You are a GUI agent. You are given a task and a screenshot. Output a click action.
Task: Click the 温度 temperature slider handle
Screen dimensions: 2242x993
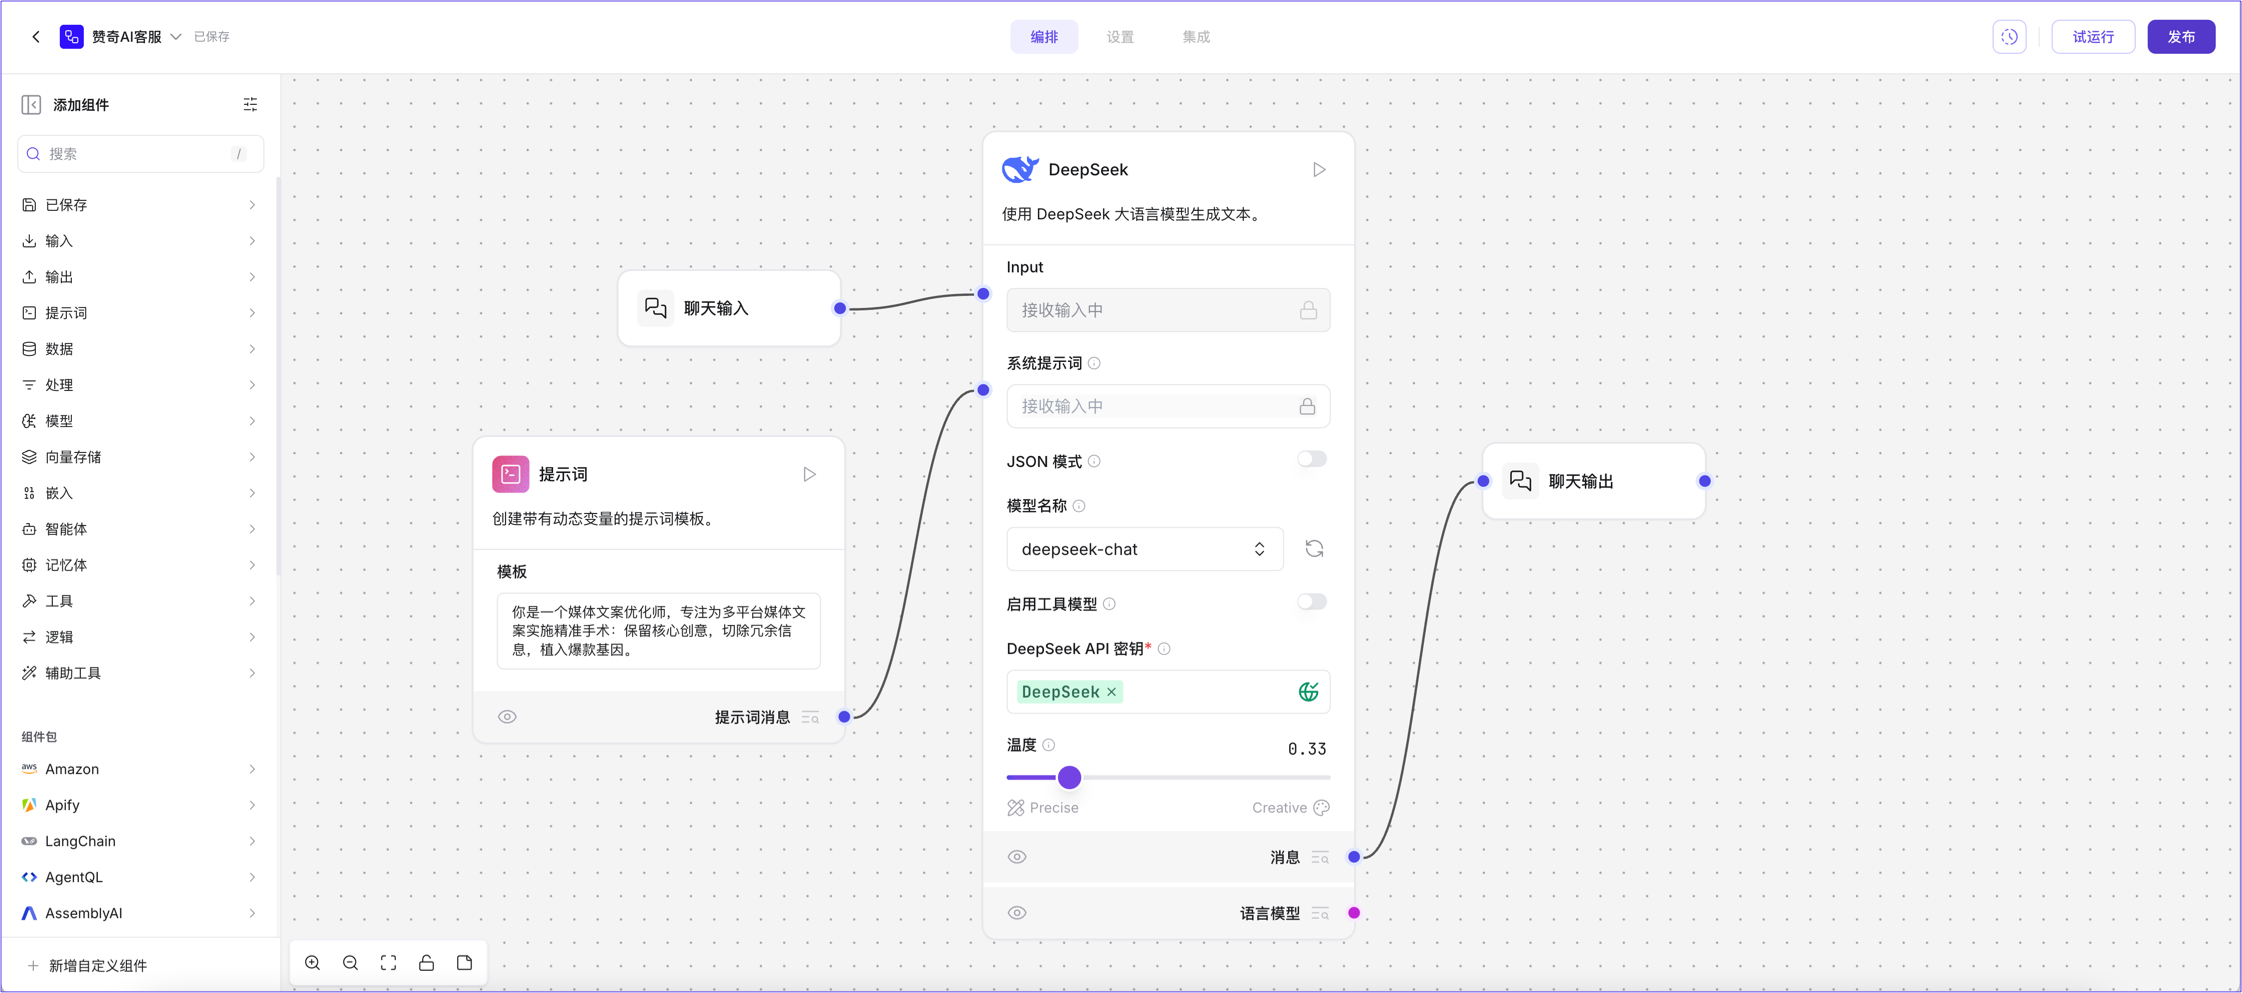1069,777
